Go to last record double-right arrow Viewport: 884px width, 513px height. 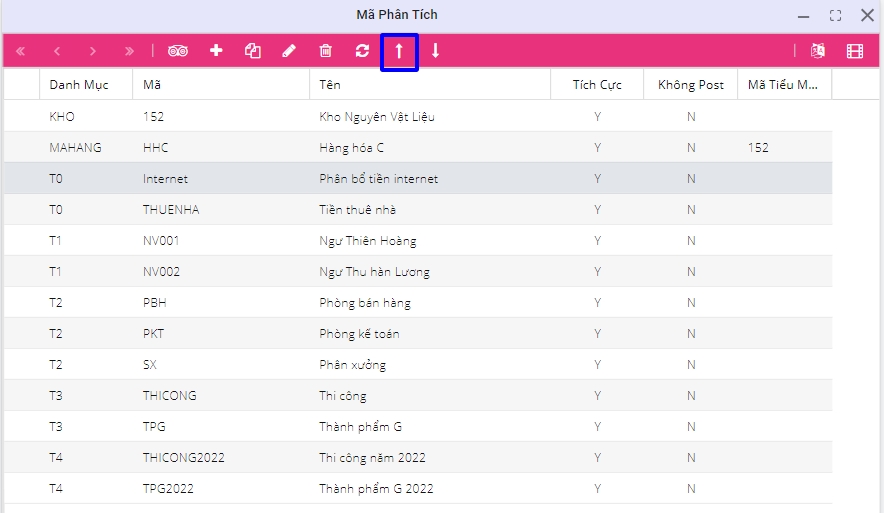pyautogui.click(x=129, y=51)
